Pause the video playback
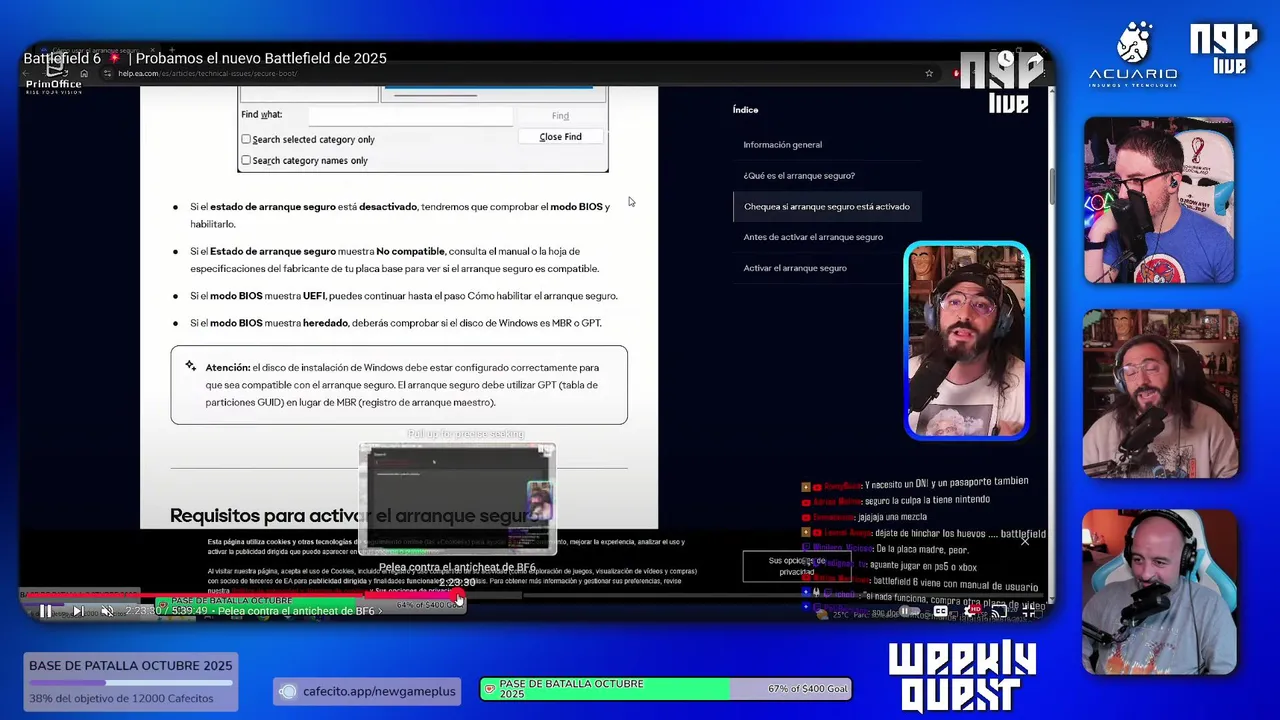The width and height of the screenshot is (1280, 720). click(x=45, y=611)
